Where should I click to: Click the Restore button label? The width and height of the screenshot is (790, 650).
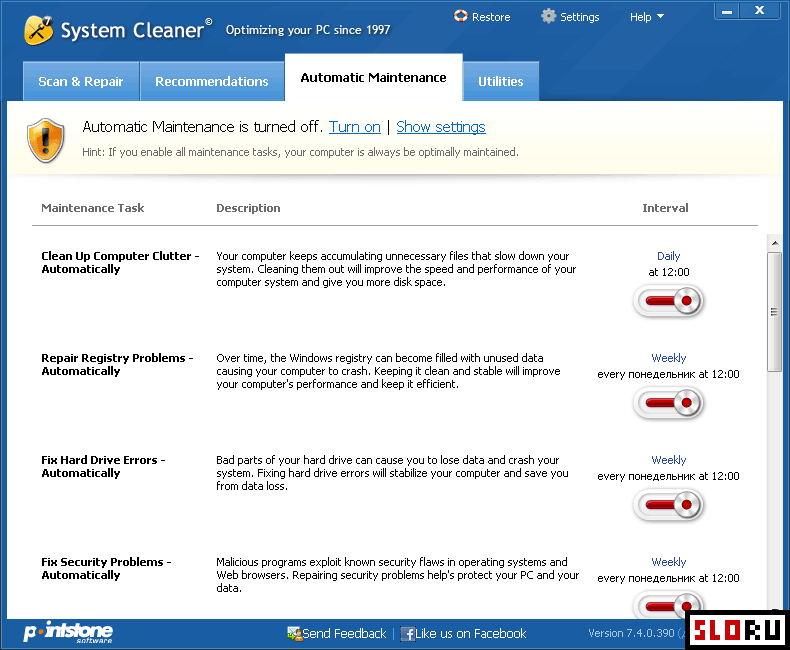point(491,17)
